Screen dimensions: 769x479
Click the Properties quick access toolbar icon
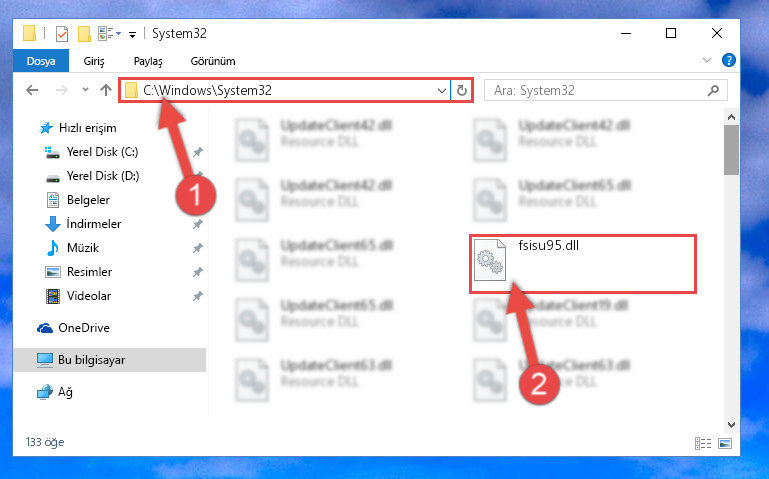[x=62, y=34]
